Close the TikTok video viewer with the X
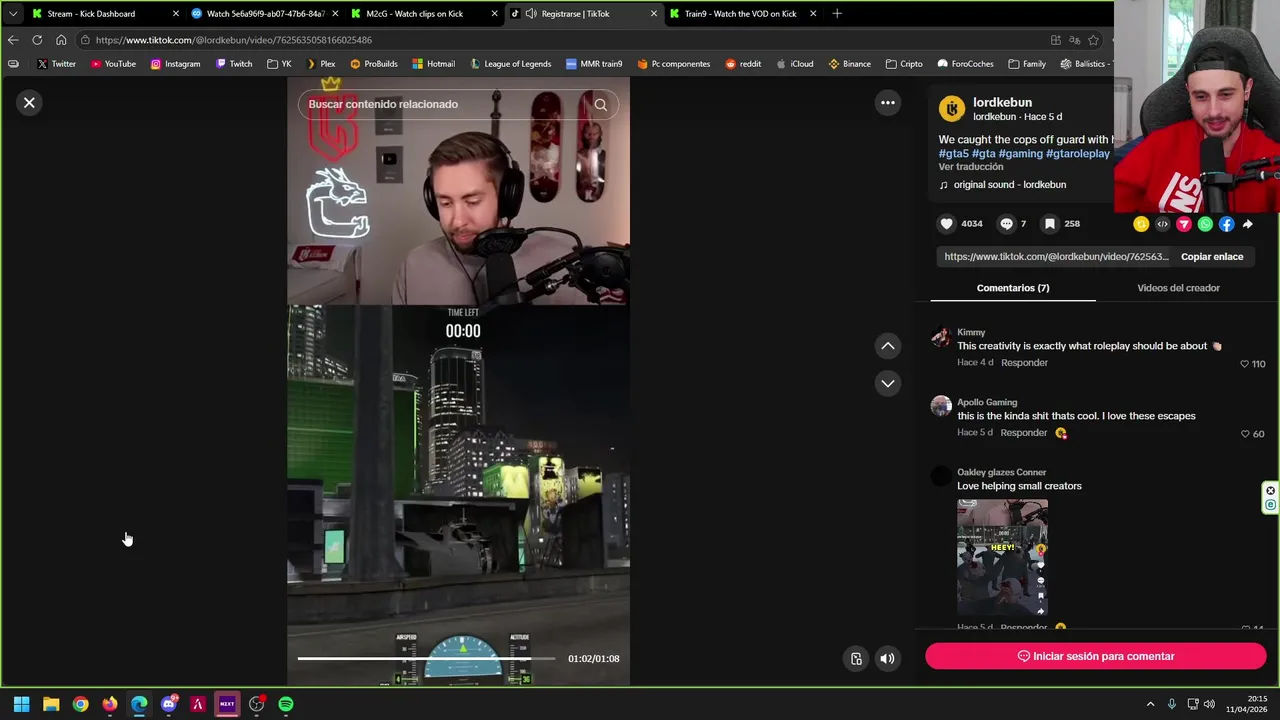This screenshot has height=720, width=1280. coord(29,103)
